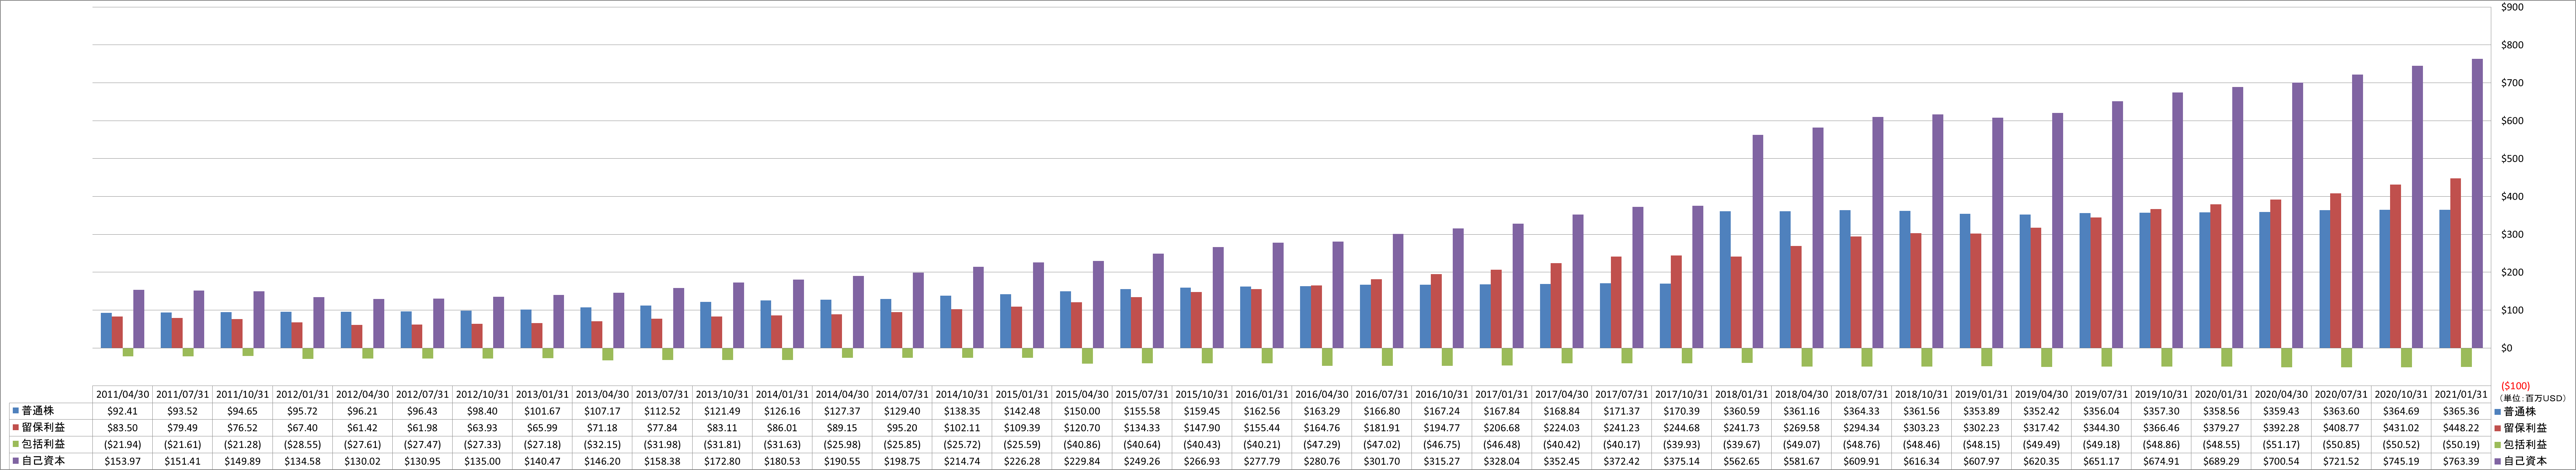Click the 2013/07/31 date column header
2576x470 pixels.
(662, 394)
